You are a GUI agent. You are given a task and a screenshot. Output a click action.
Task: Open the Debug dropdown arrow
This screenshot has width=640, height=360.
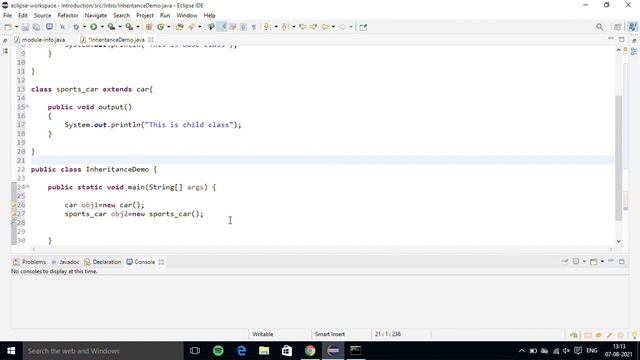click(x=84, y=27)
